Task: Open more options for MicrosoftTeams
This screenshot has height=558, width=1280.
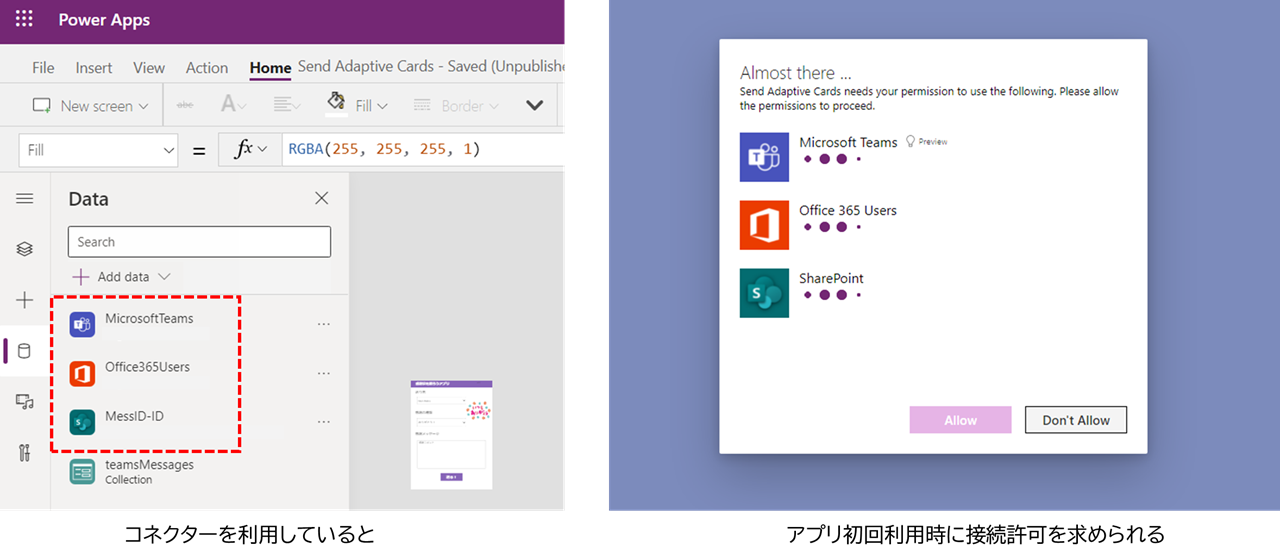Action: coord(323,325)
